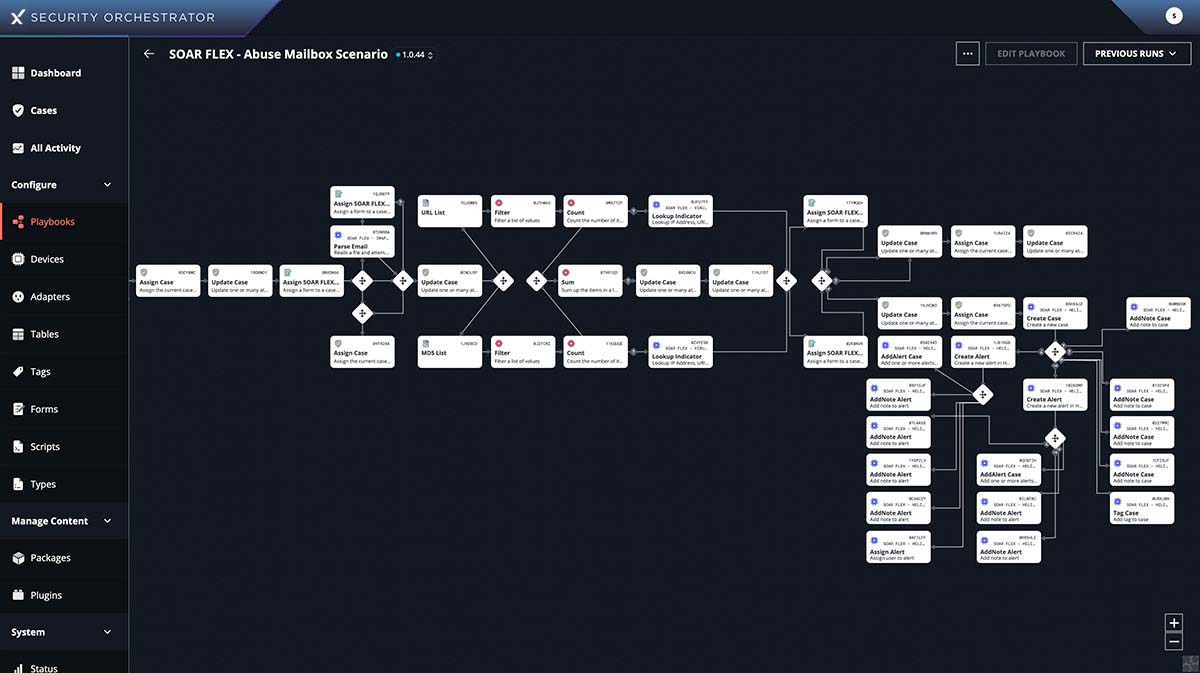Zoom in on the canvas with the plus button
Screen dimensions: 1200x673
[1174, 622]
